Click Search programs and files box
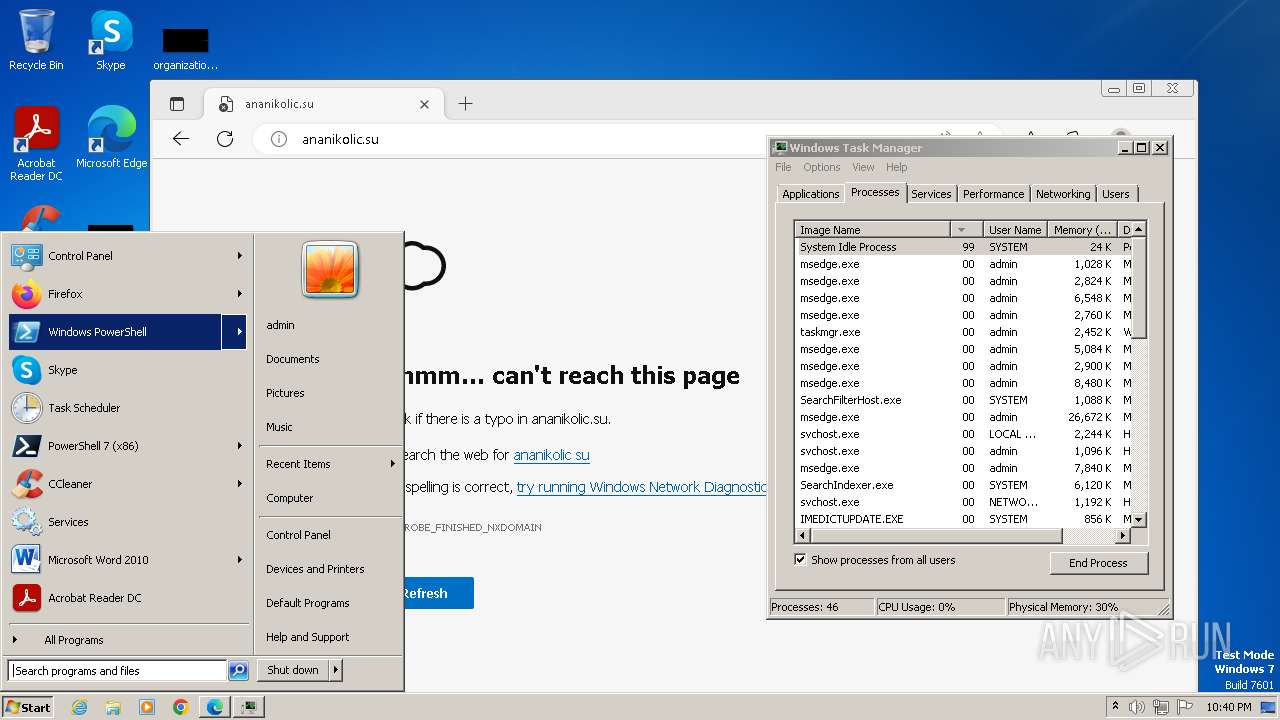 tap(117, 671)
